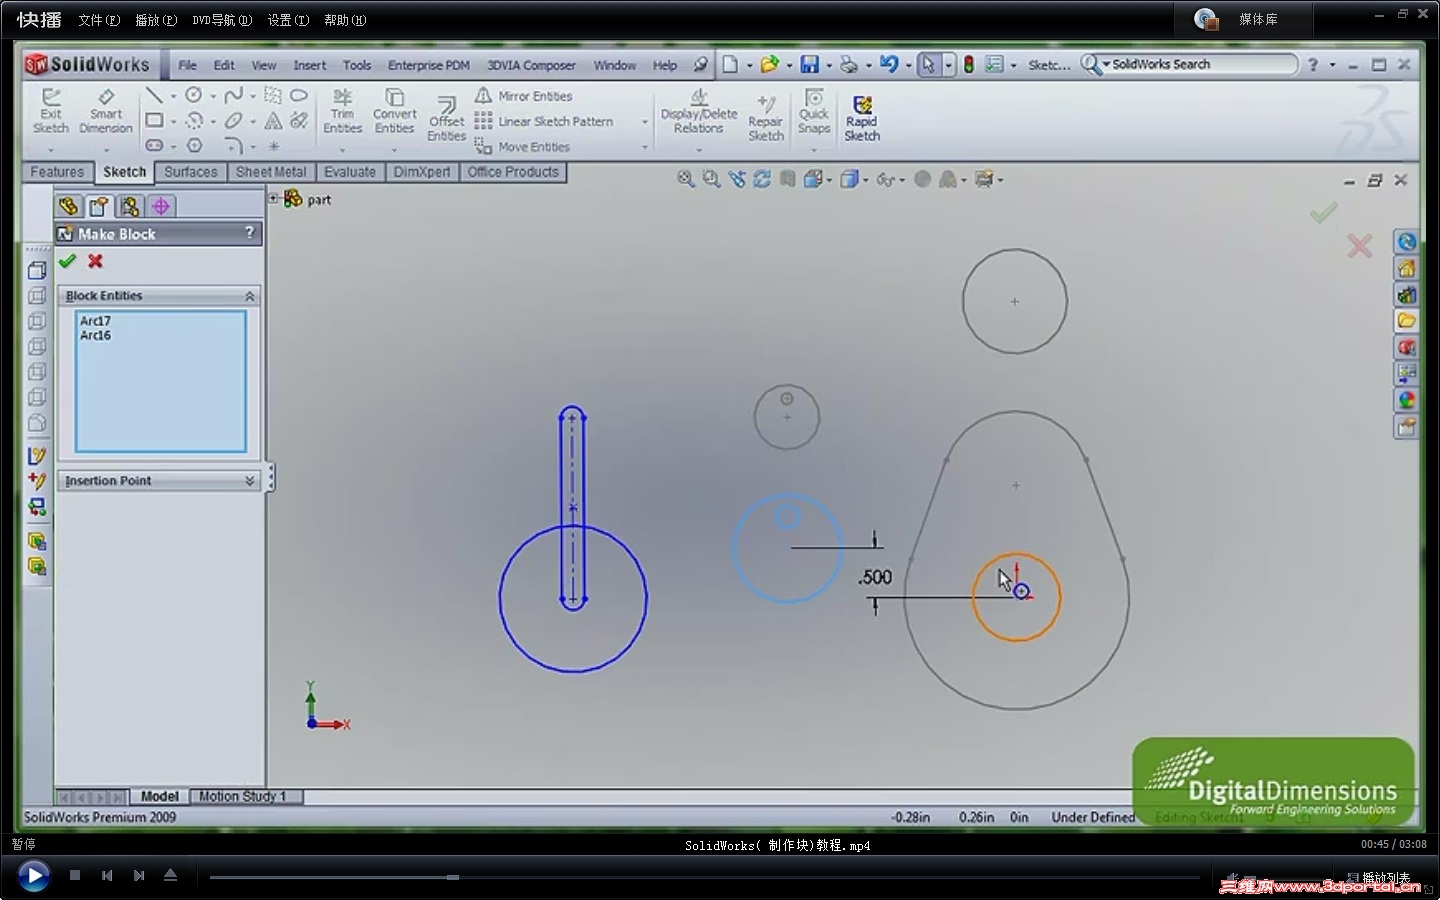Accept sketch with confirmation corner checkmark
Viewport: 1440px width, 900px height.
pos(1323,212)
